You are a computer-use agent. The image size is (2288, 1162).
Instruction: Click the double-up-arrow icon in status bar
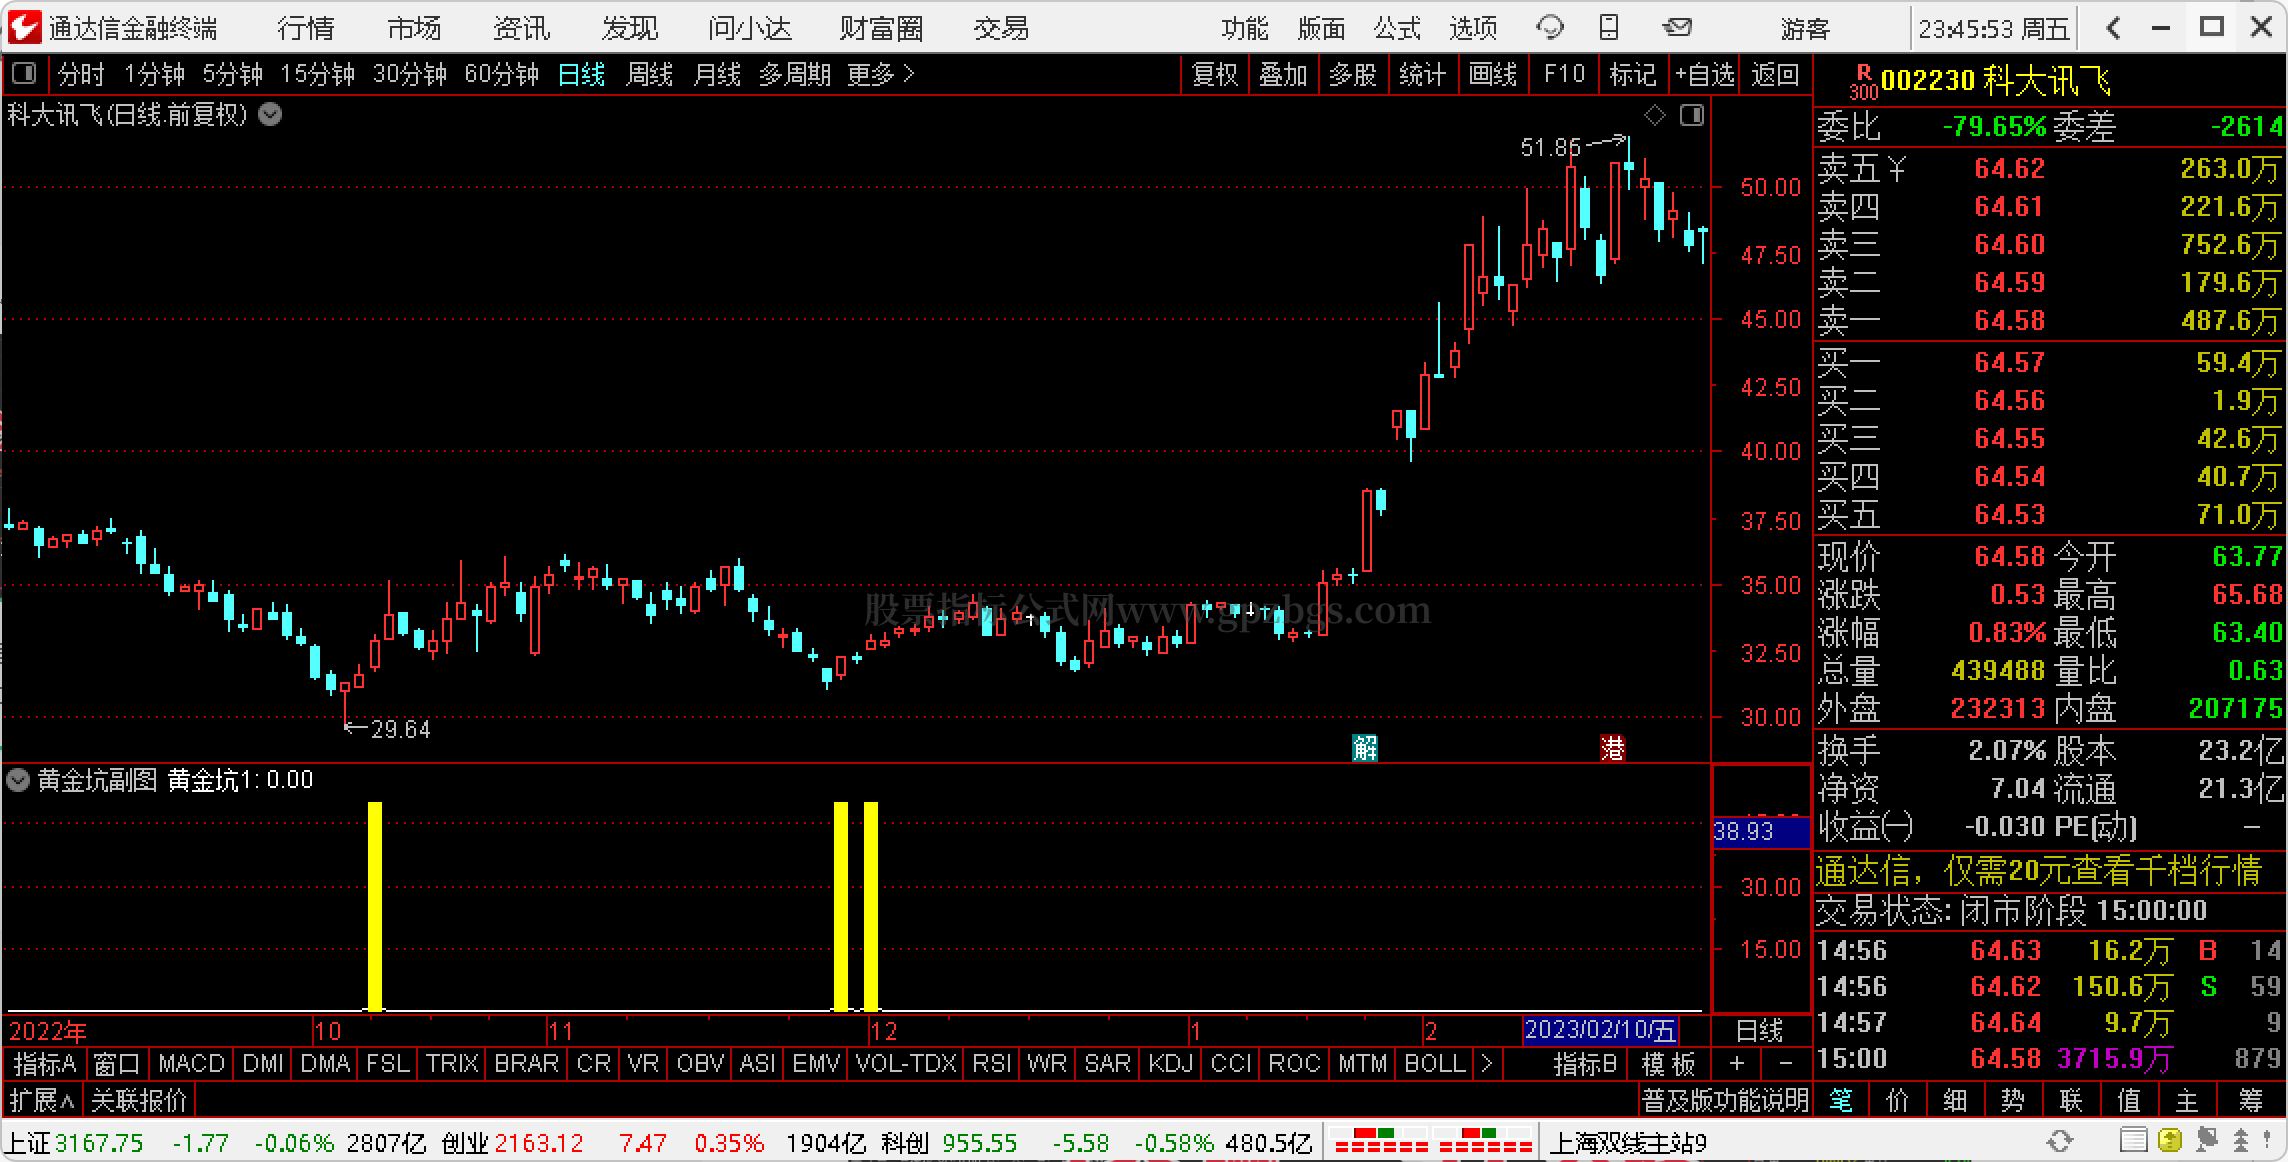pos(2241,1141)
